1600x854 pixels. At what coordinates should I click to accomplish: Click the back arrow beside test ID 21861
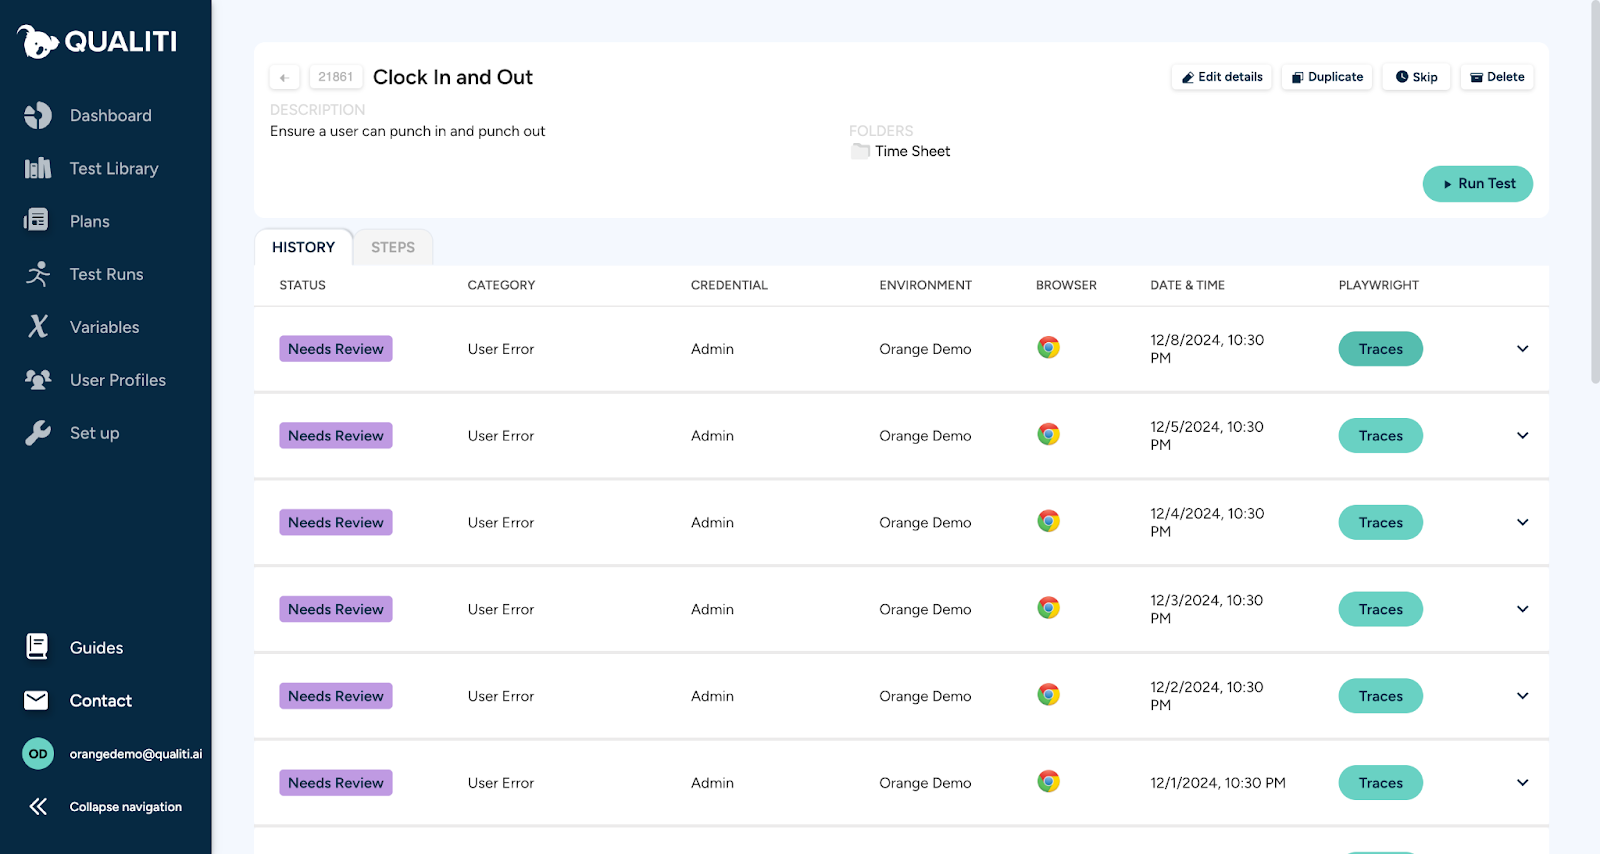[x=284, y=77]
